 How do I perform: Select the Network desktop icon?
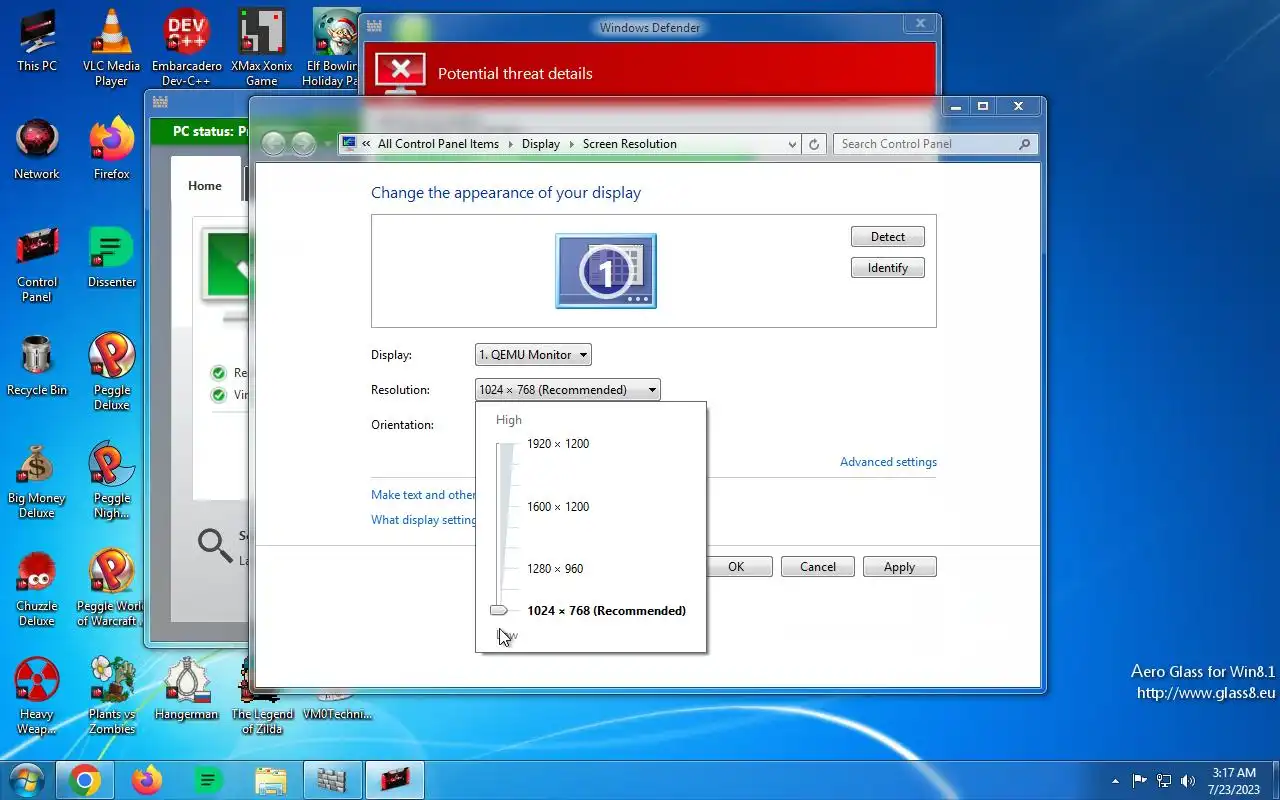tap(37, 150)
